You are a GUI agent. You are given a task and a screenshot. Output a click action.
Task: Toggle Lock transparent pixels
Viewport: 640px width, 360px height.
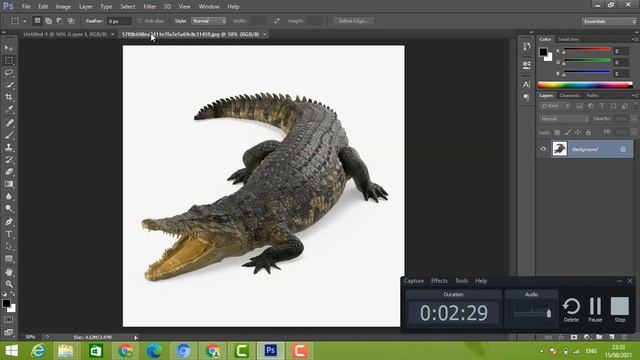tap(557, 132)
